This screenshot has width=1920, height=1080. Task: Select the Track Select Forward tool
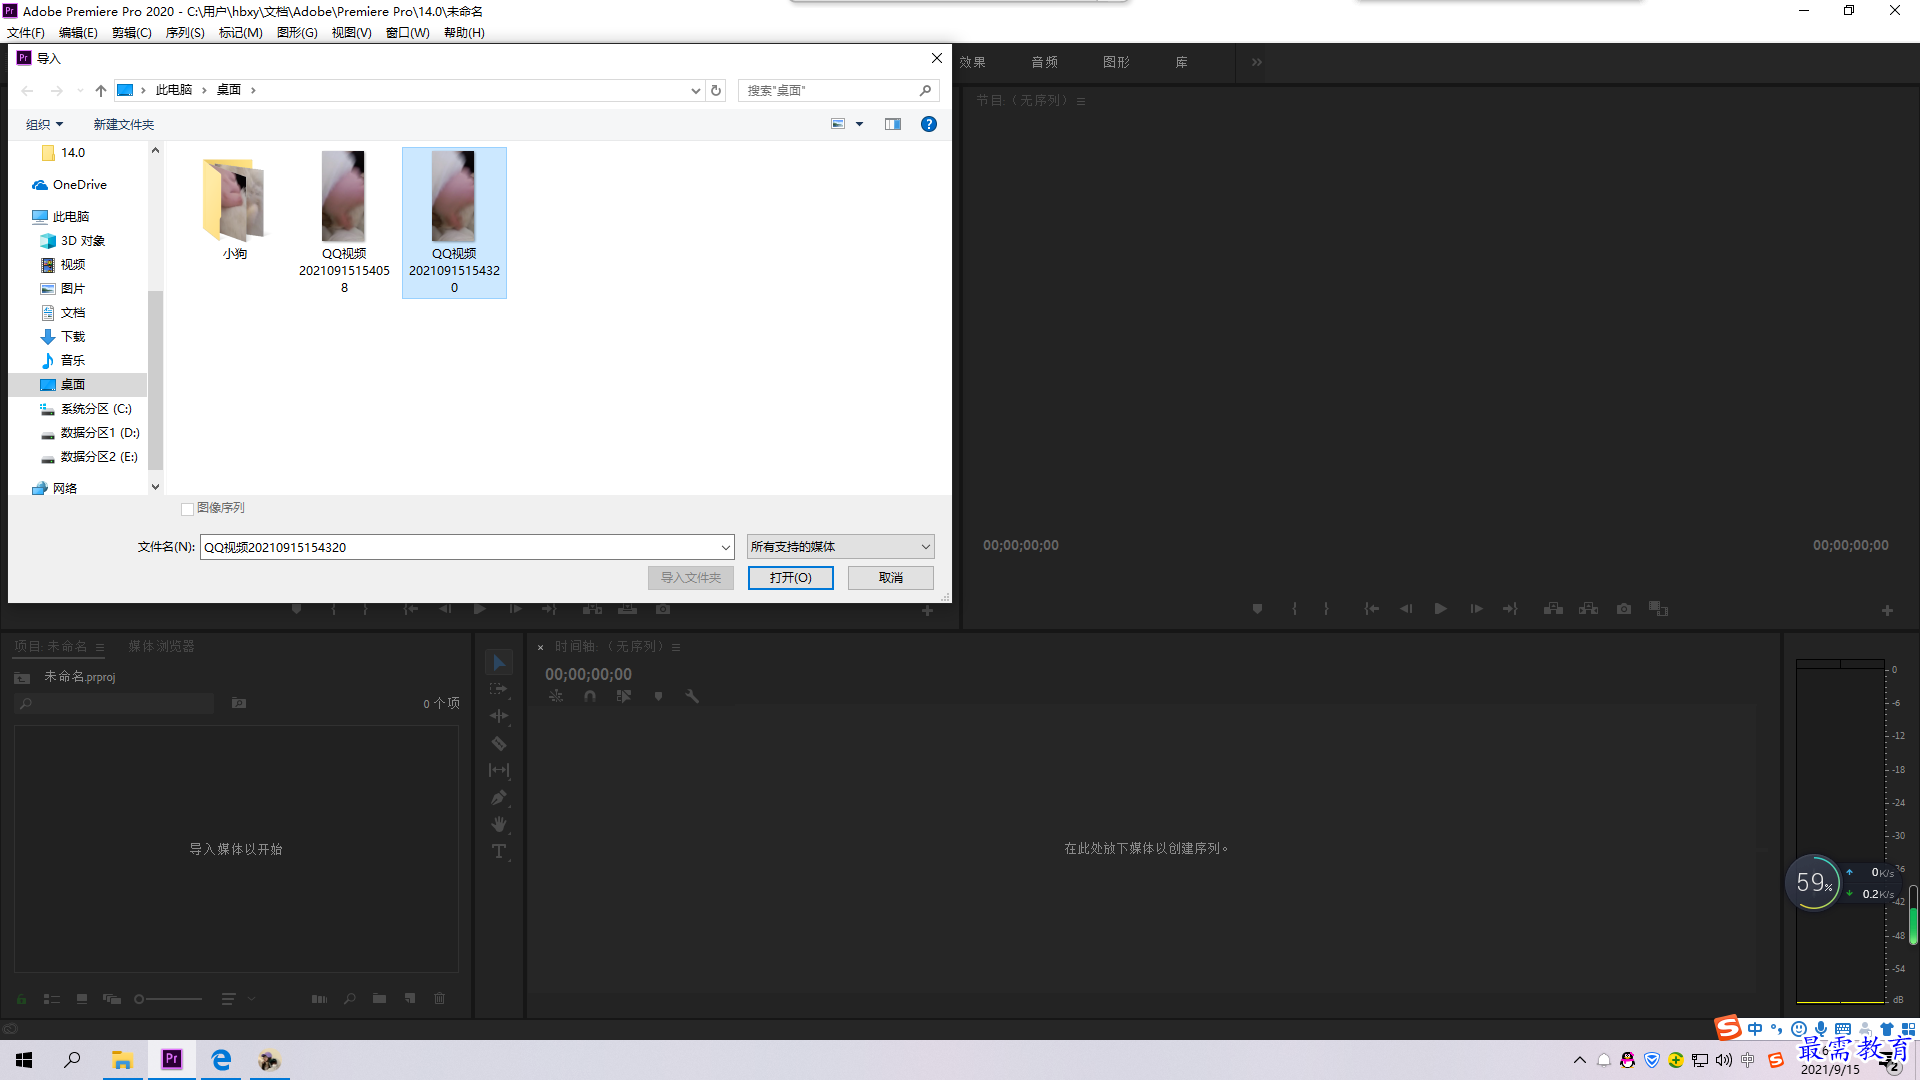click(x=499, y=689)
